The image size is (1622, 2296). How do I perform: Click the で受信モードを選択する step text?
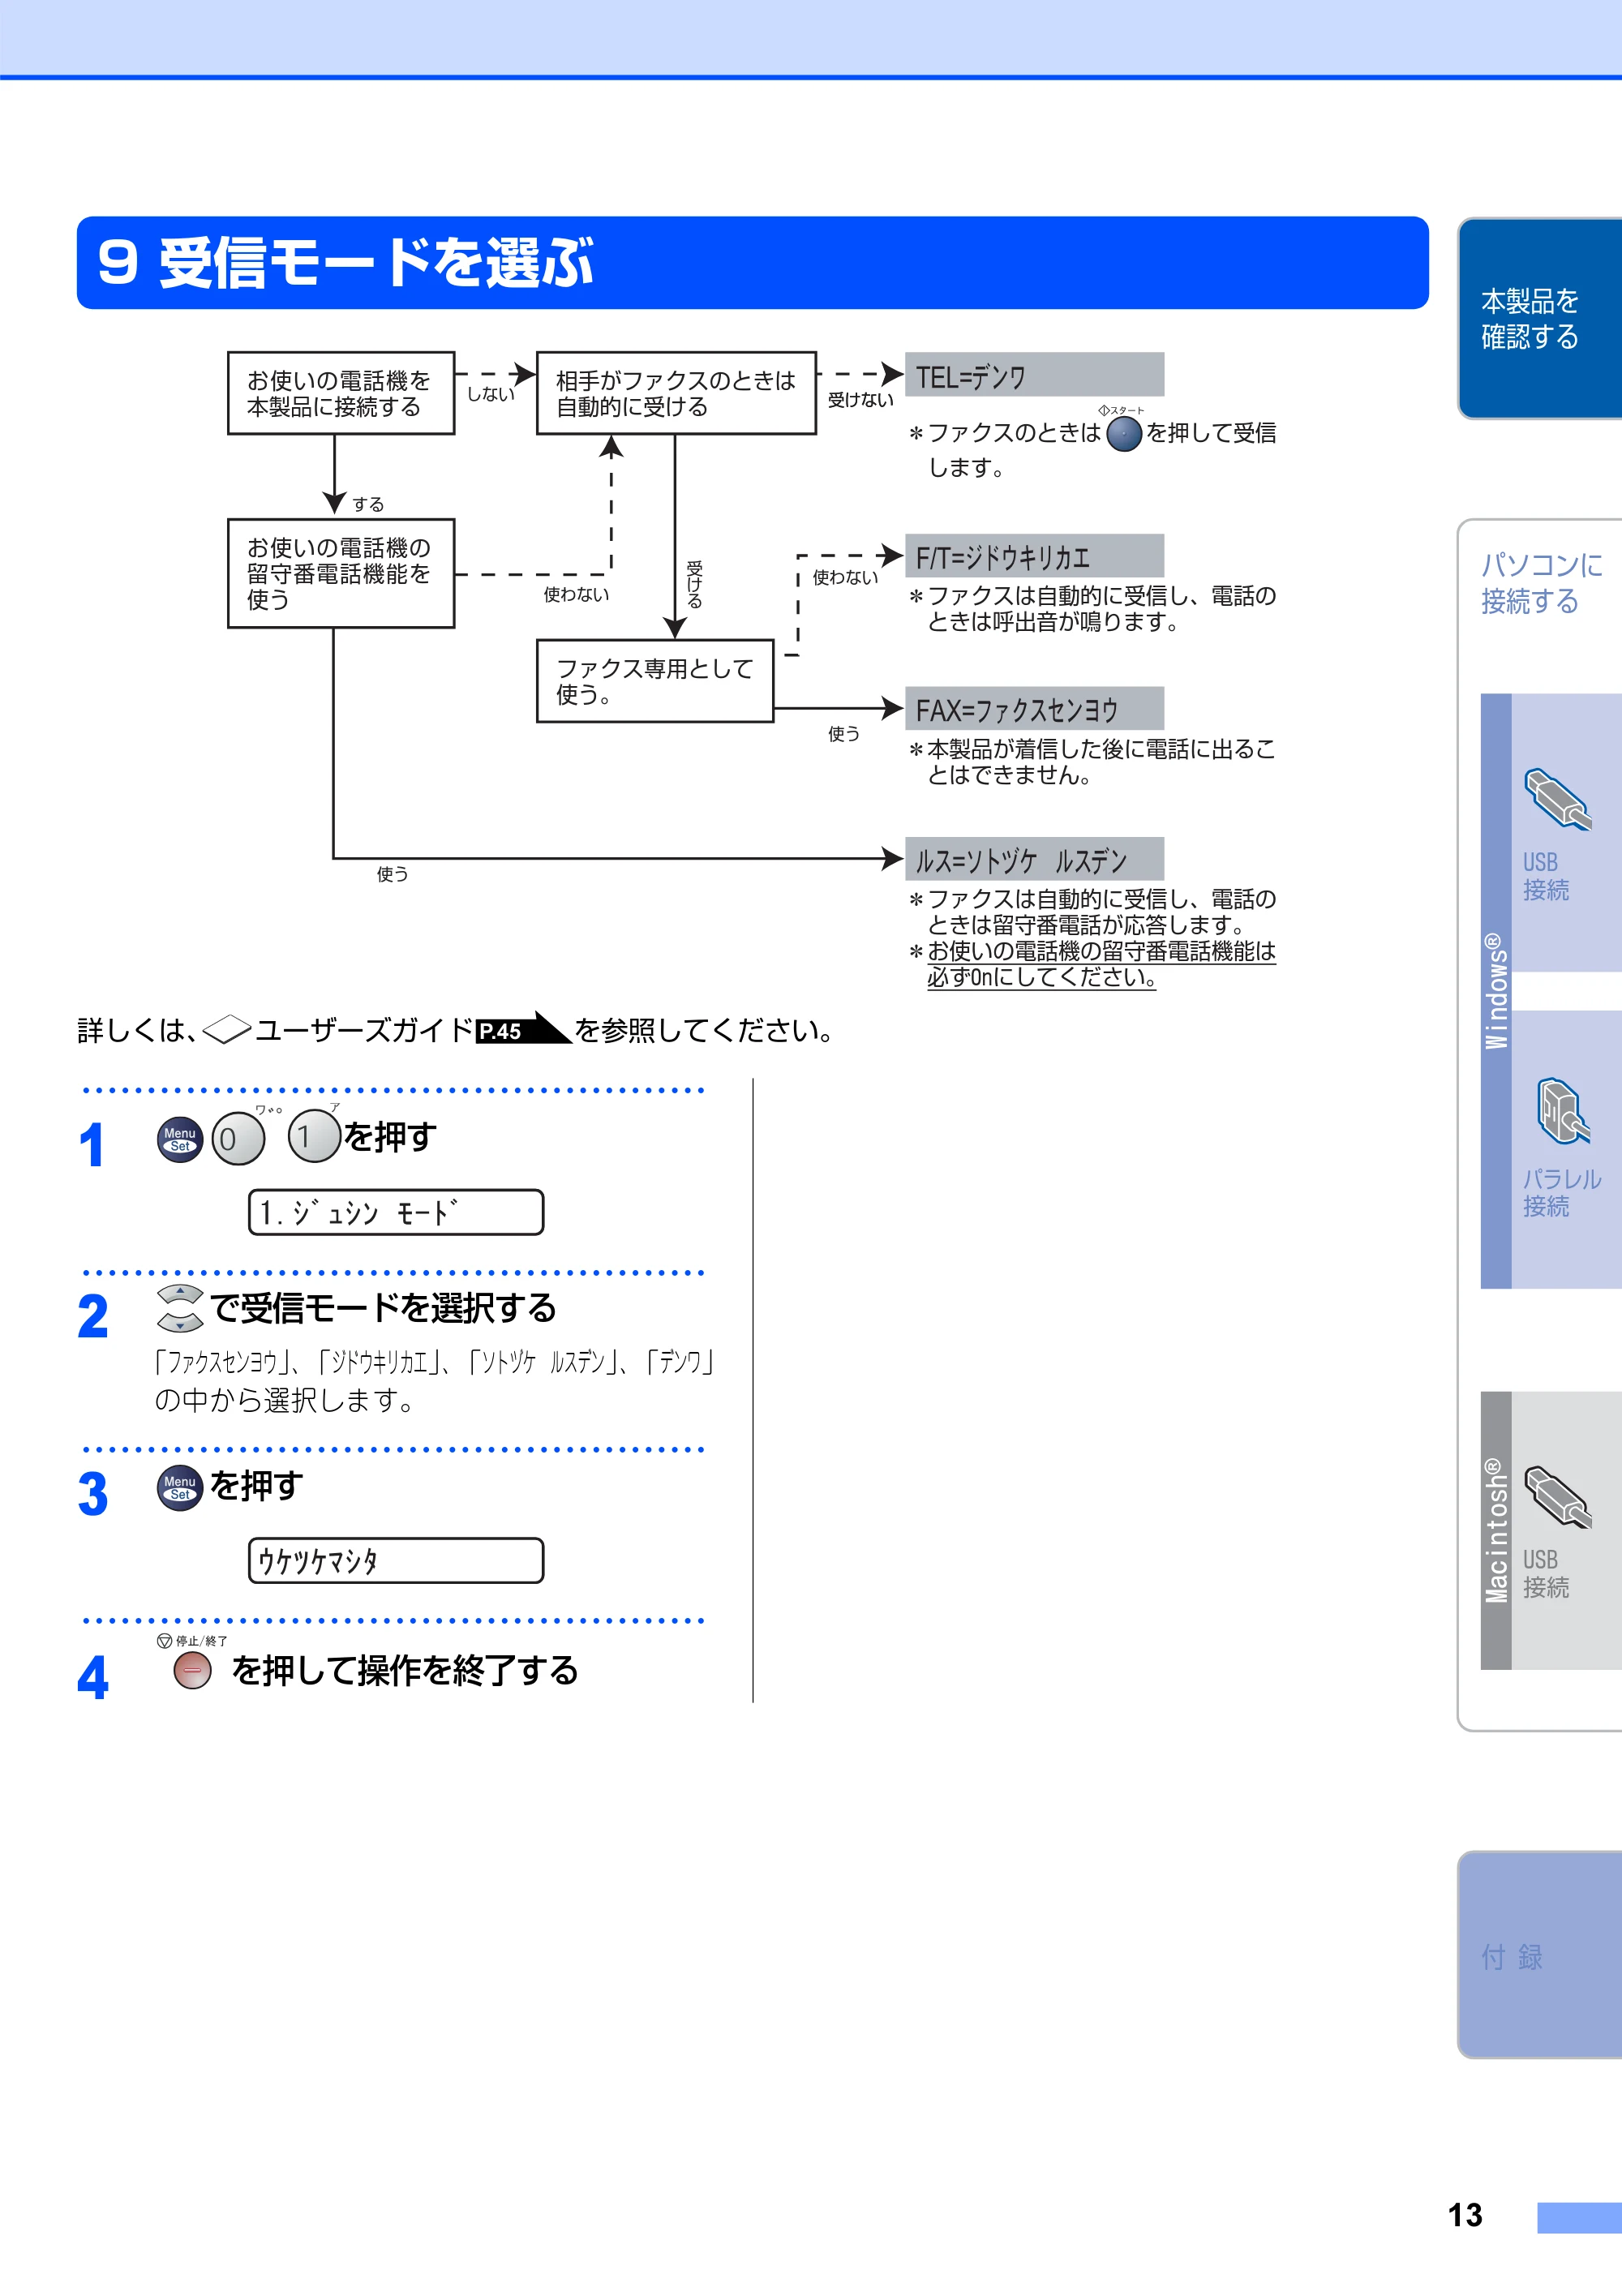[x=383, y=1308]
